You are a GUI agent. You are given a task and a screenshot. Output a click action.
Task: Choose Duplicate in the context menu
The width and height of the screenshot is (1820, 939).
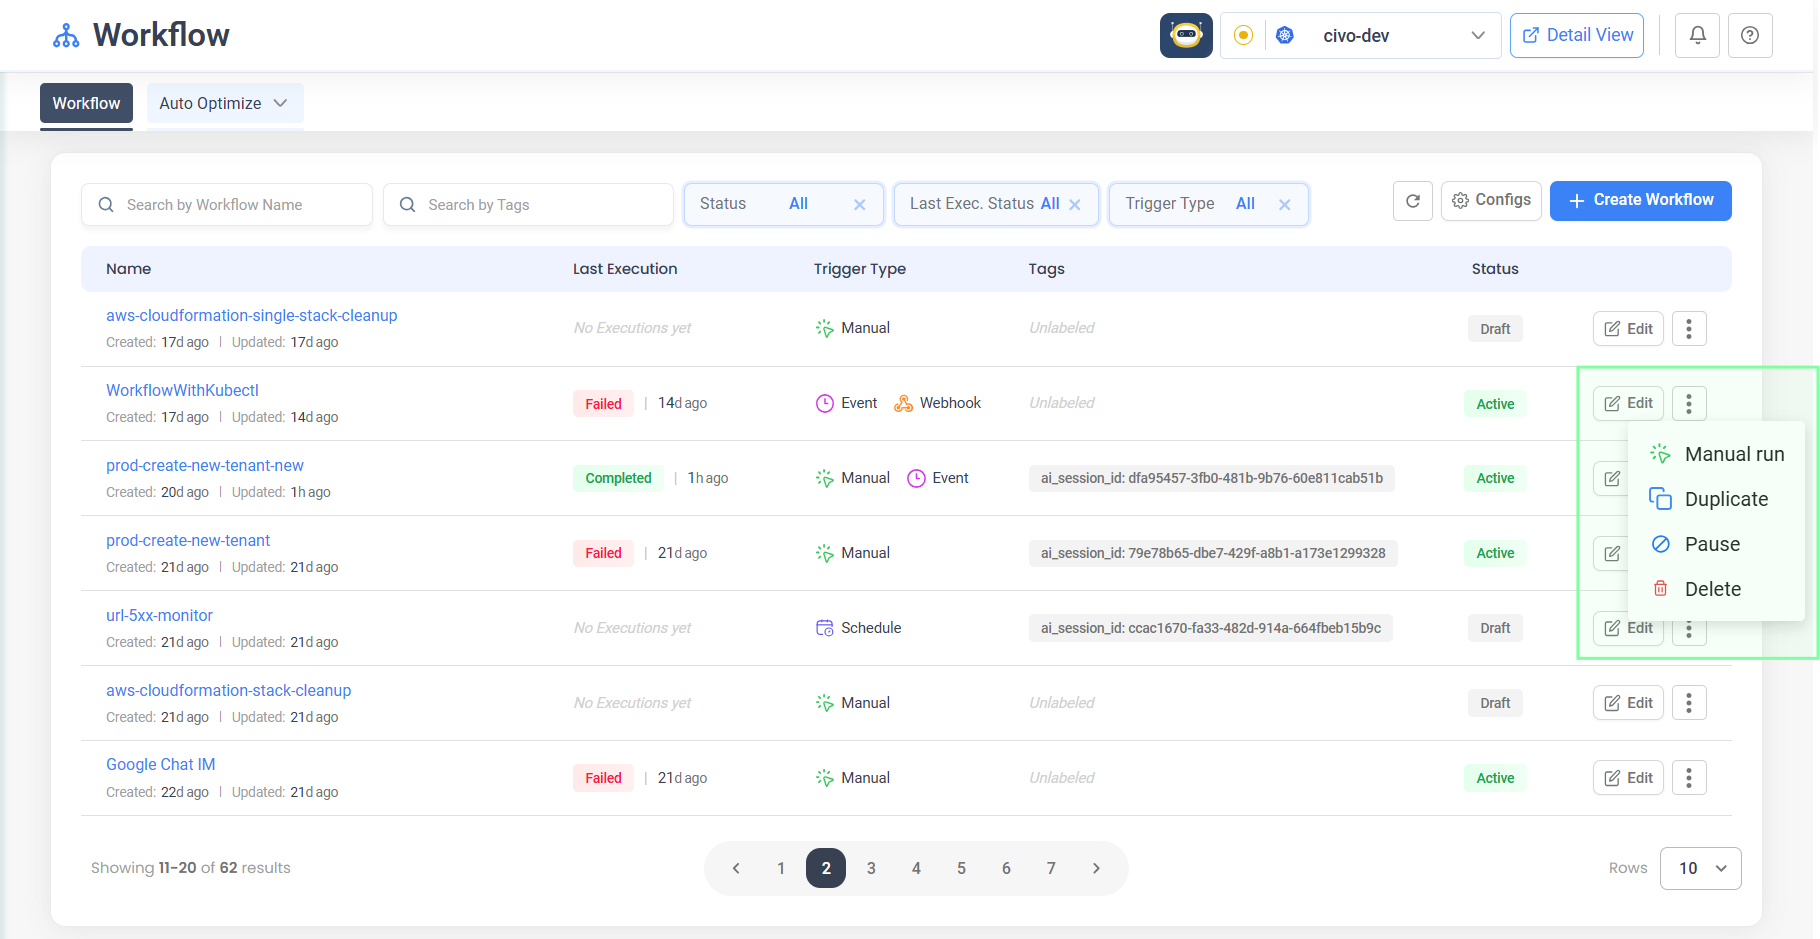(x=1725, y=499)
